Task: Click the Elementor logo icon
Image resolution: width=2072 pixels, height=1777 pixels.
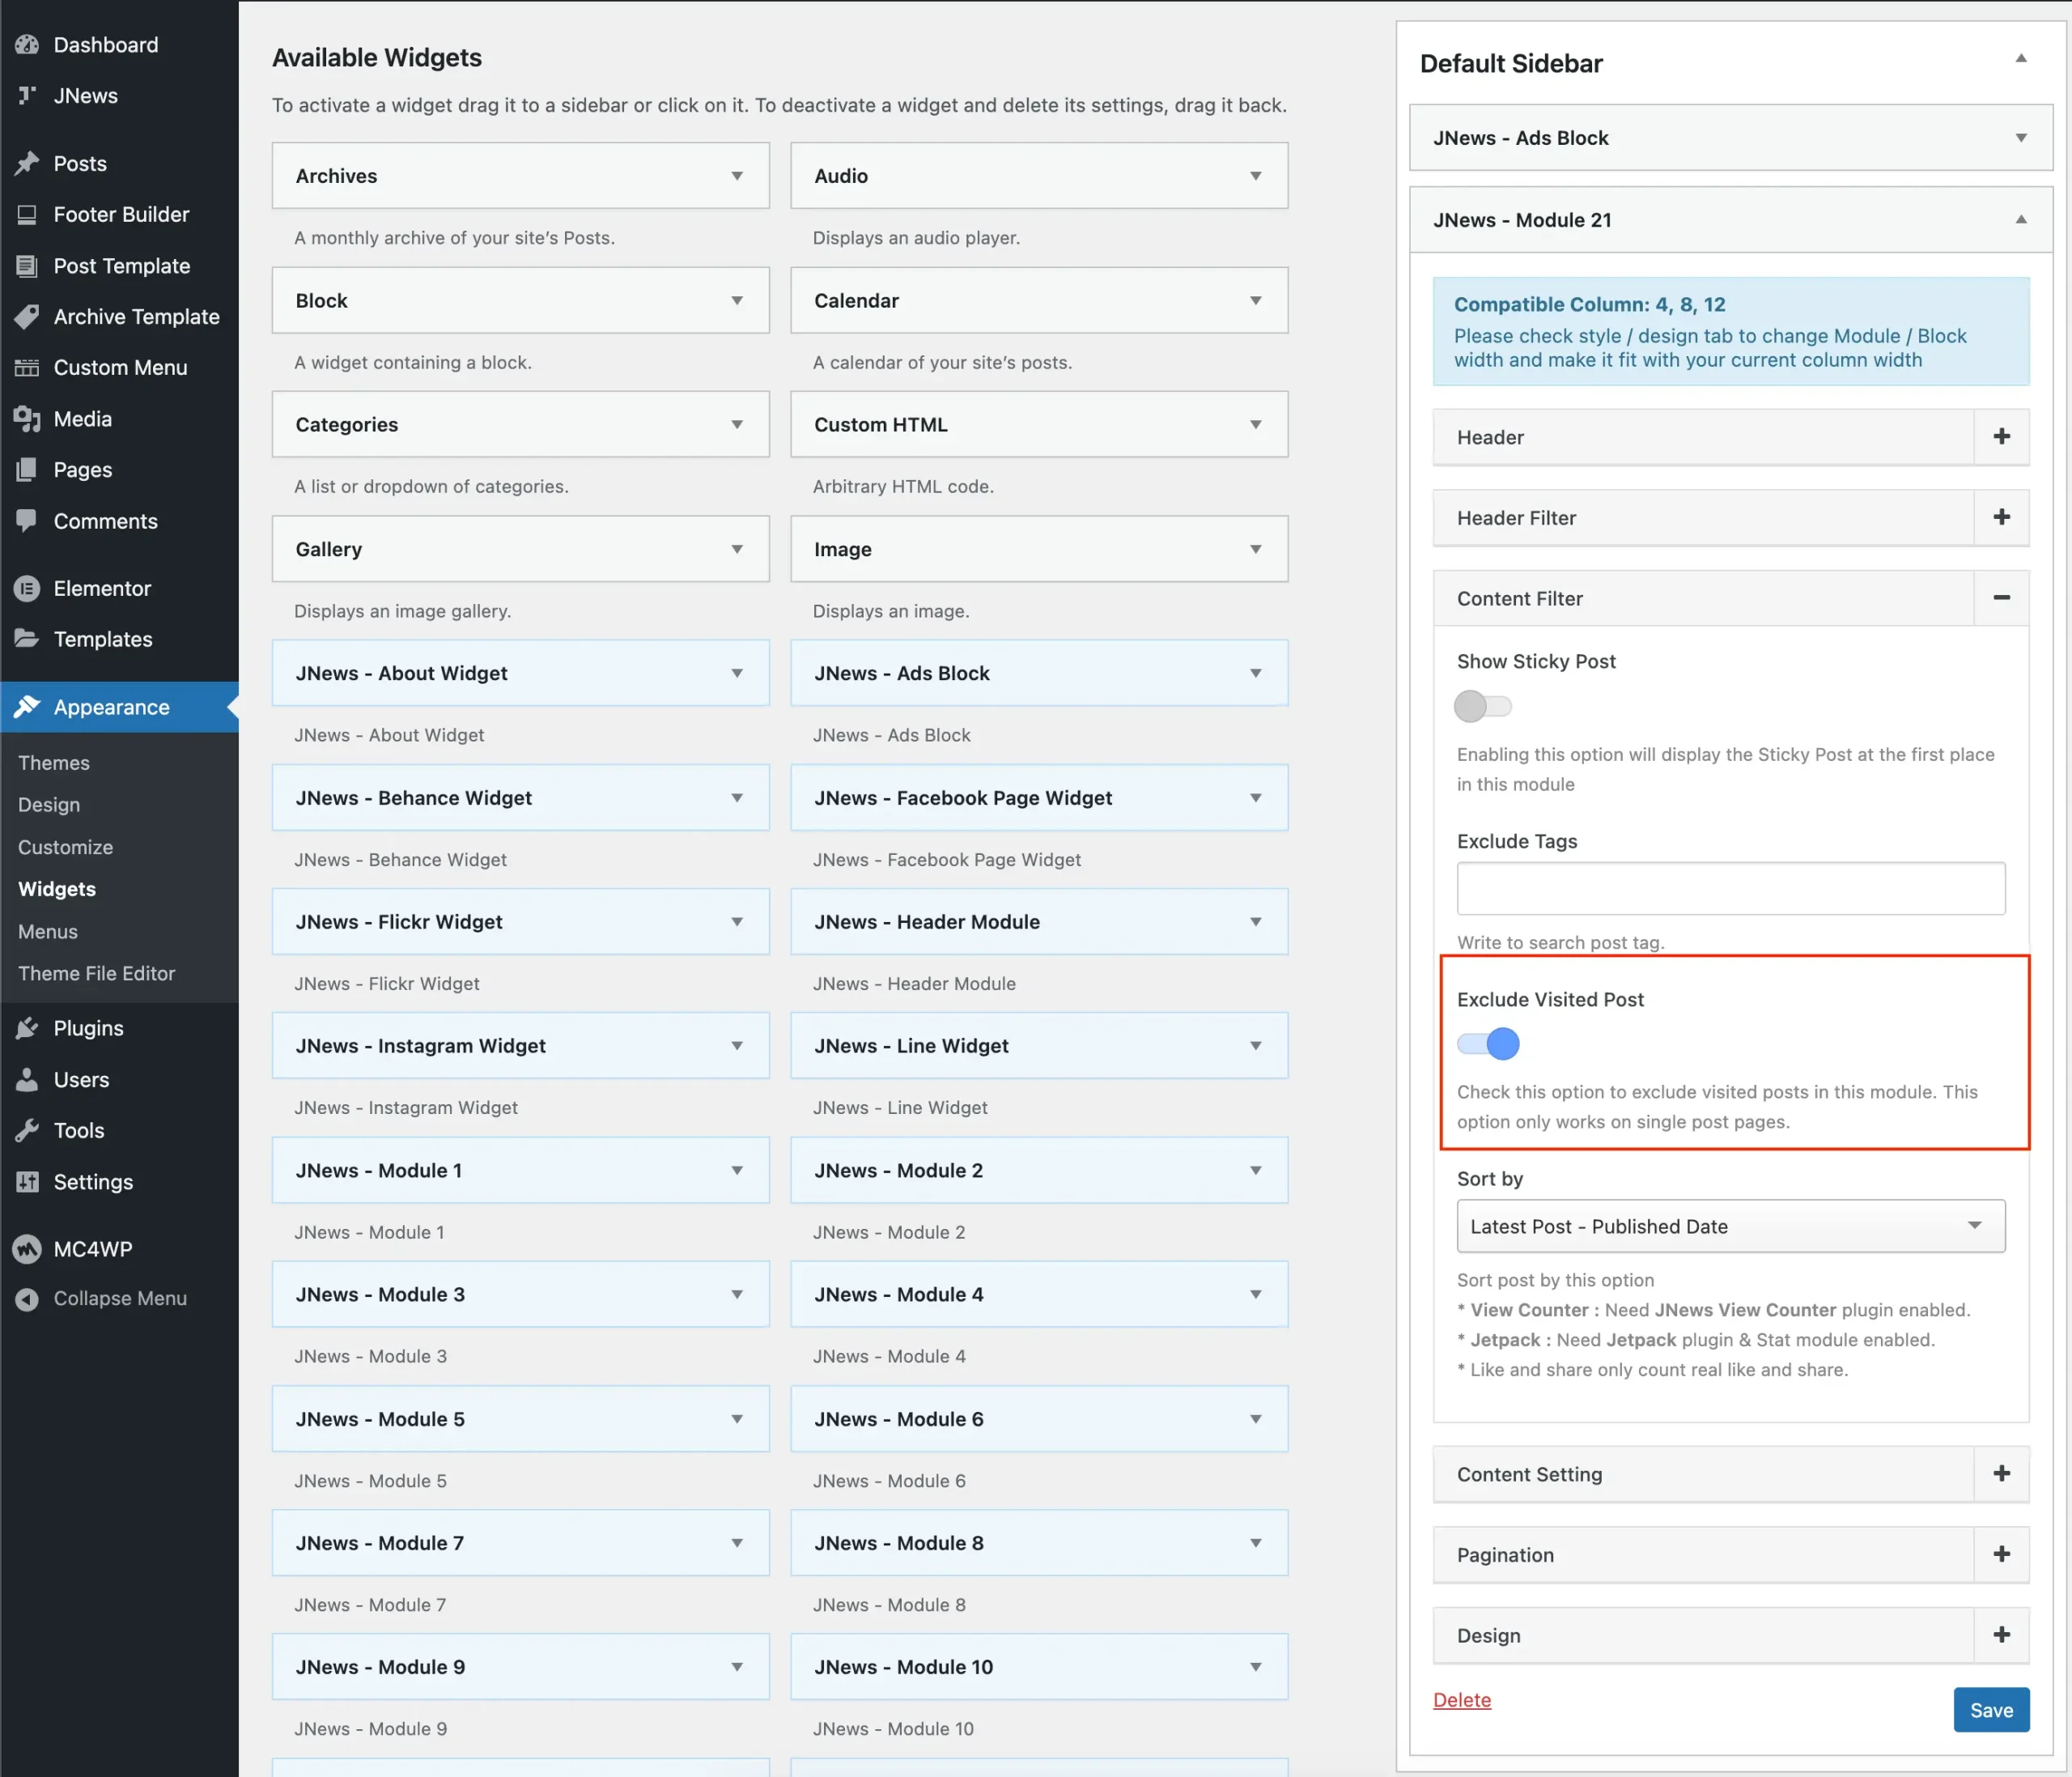Action: tap(27, 588)
